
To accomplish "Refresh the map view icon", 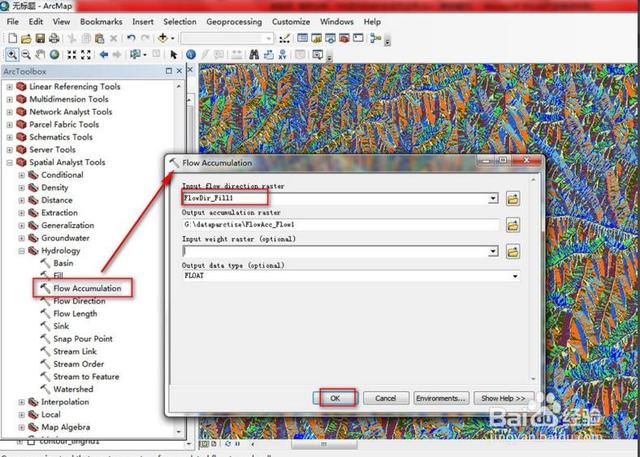I will pyautogui.click(x=228, y=444).
